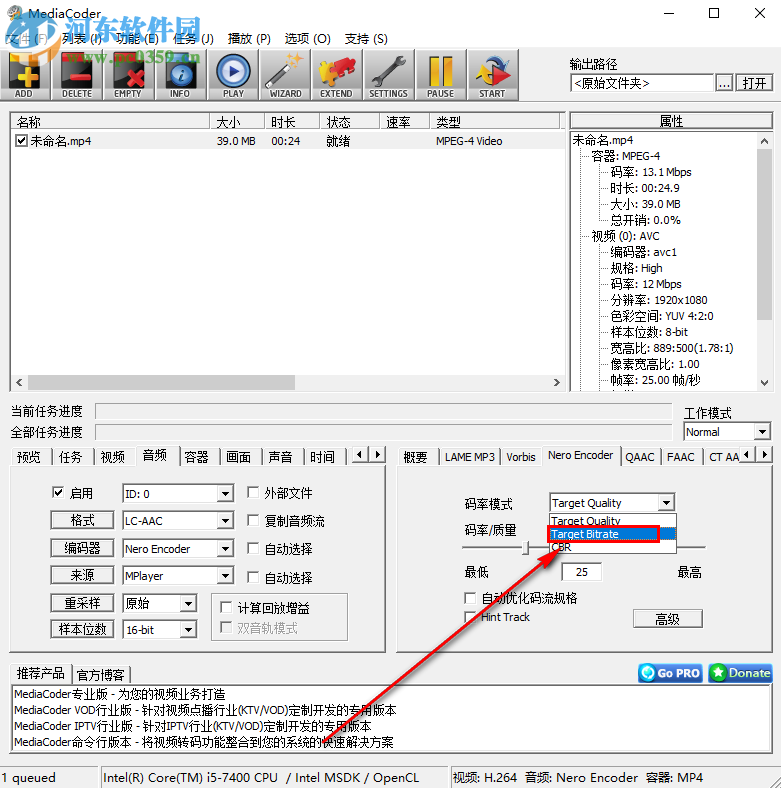
Task: Click the MediaCoder专业版 product link
Action: coord(120,694)
